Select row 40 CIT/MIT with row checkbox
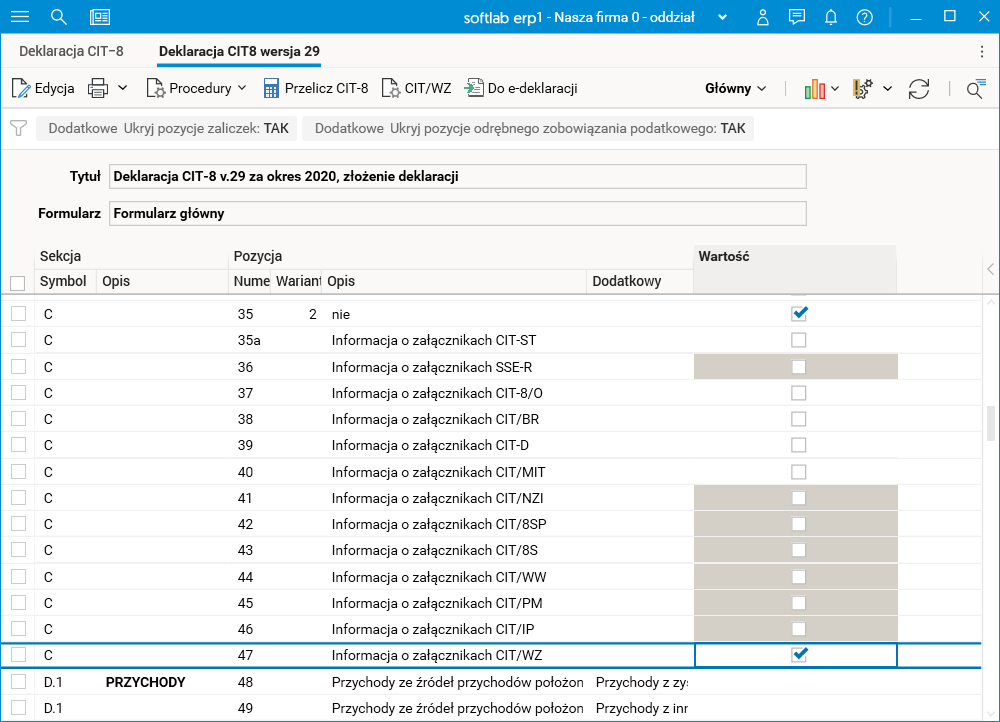The width and height of the screenshot is (1000, 722). 18,472
